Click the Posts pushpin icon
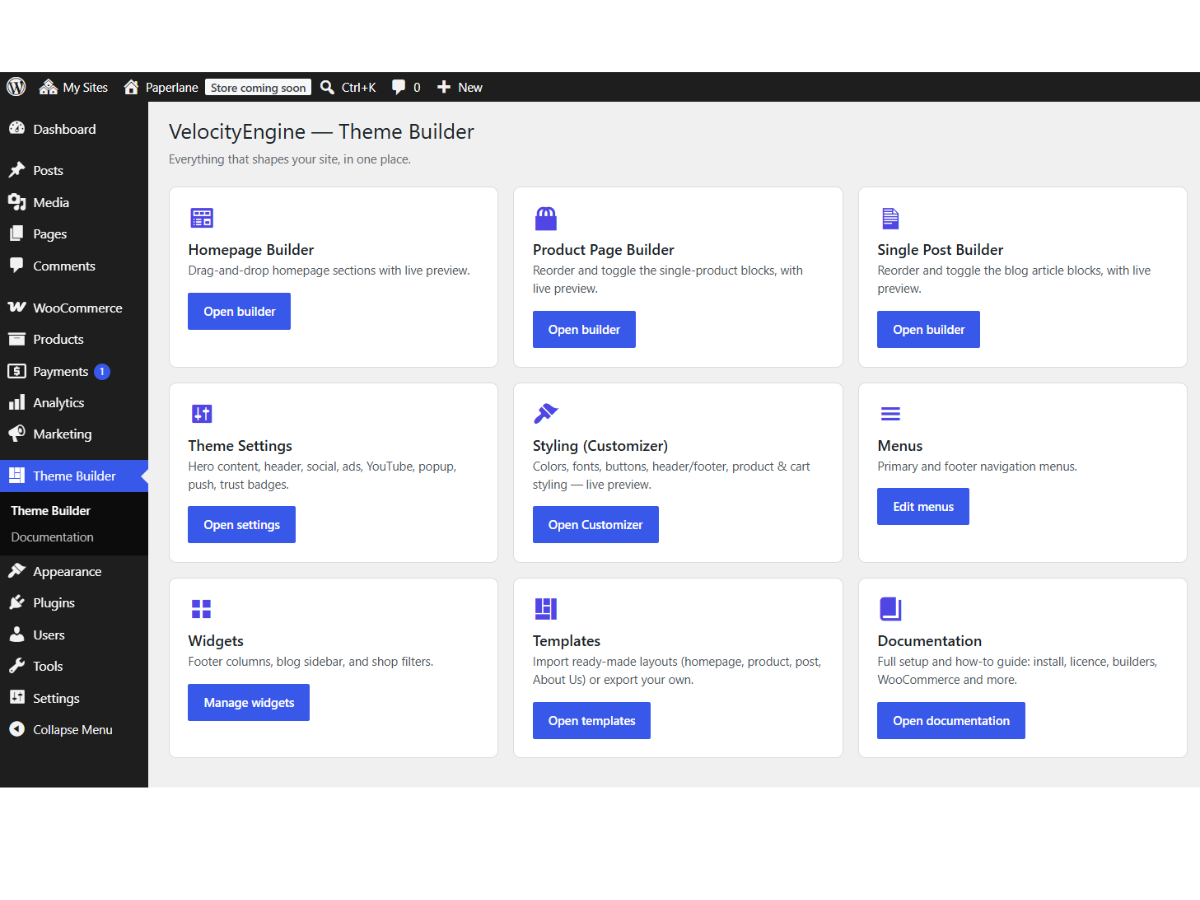 point(16,170)
